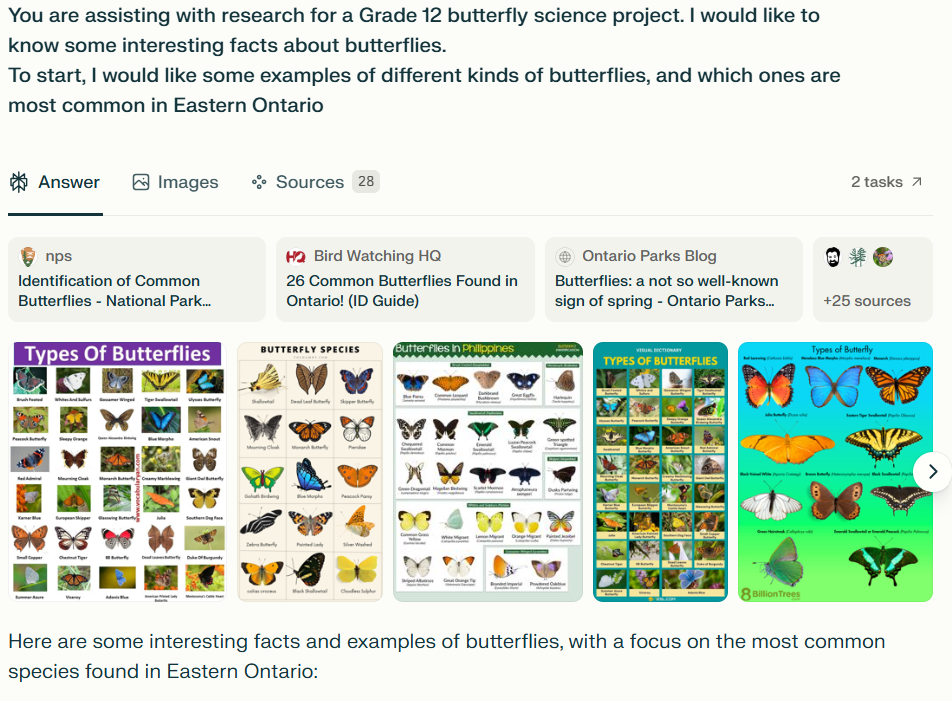
Task: Open the beige Butterfly Species chart image
Action: click(x=310, y=471)
